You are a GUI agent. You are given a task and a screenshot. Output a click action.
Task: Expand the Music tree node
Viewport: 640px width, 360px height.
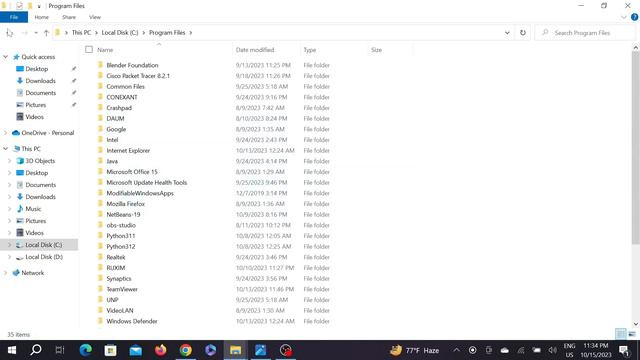coord(9,209)
